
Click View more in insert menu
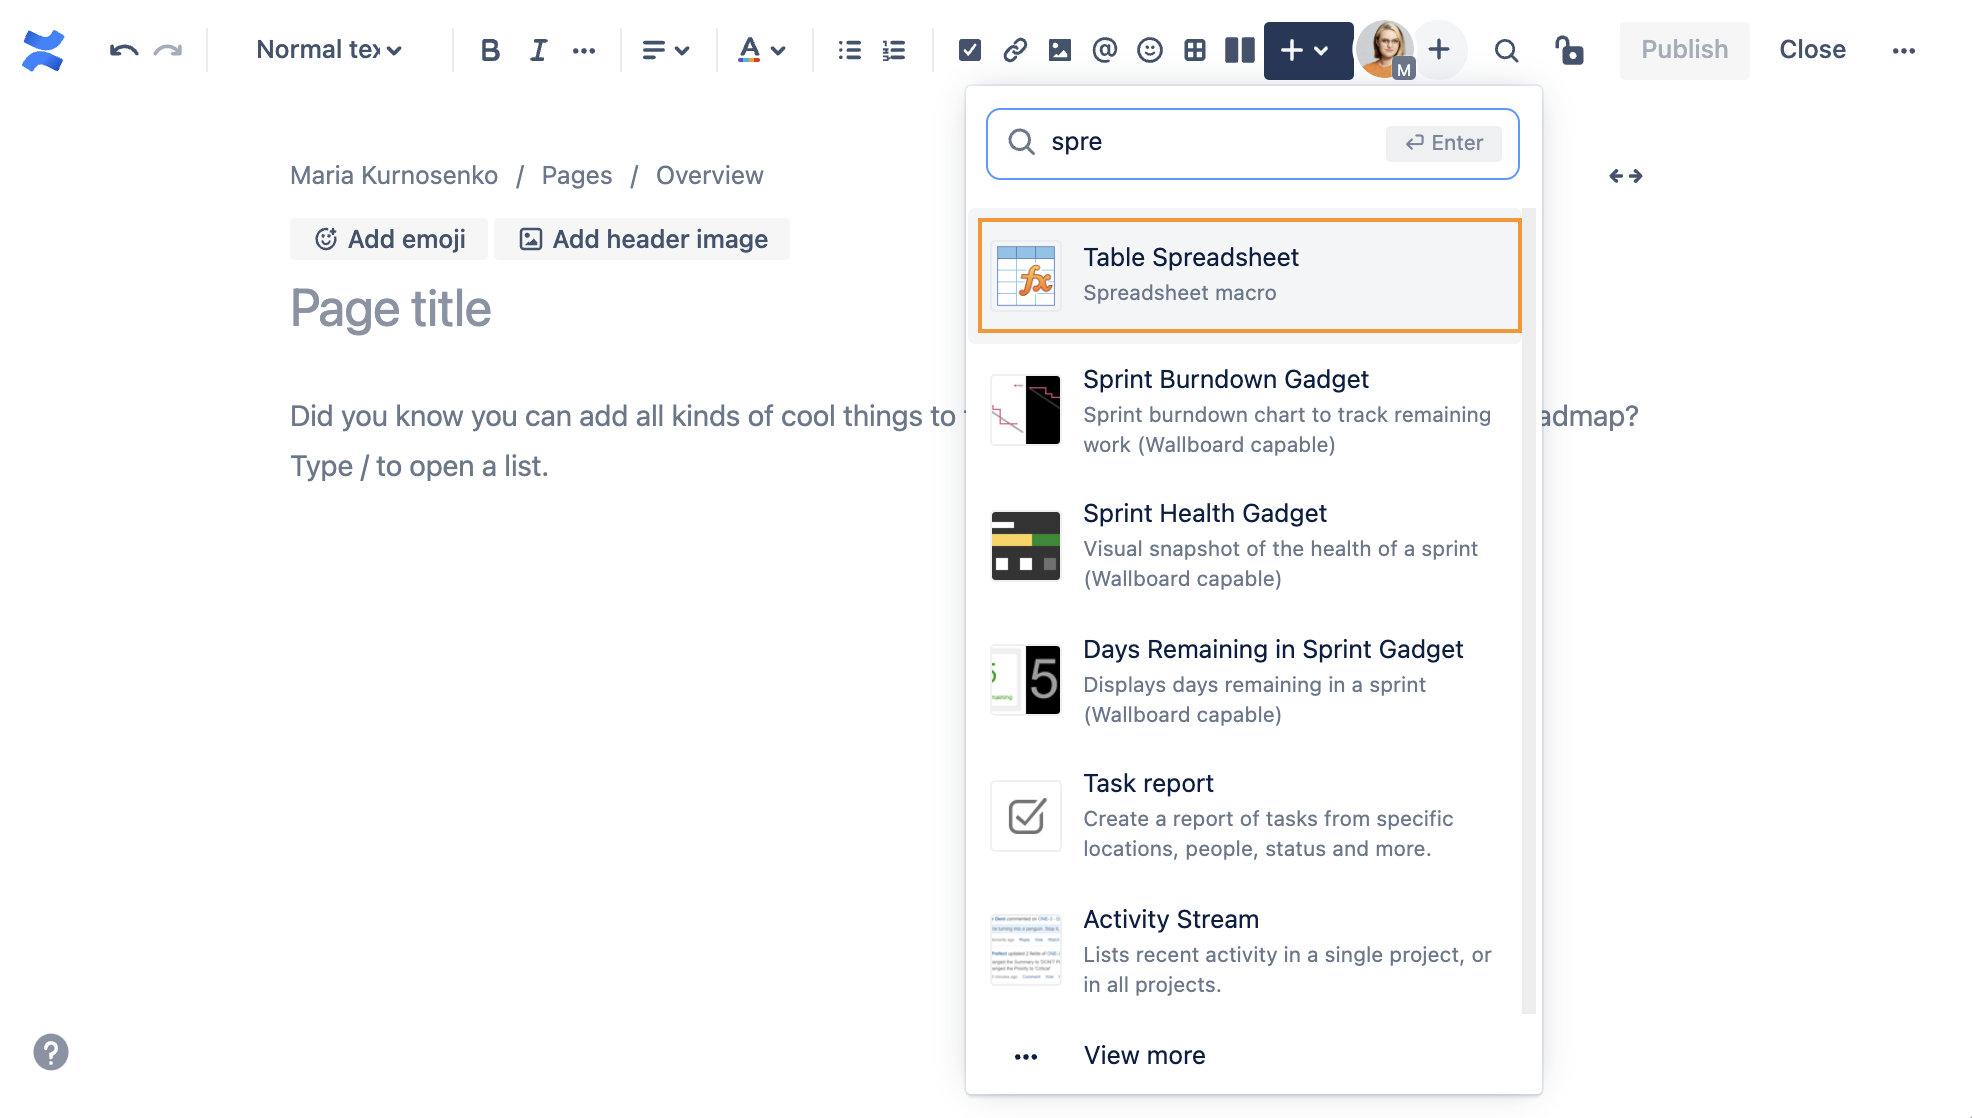[1144, 1055]
